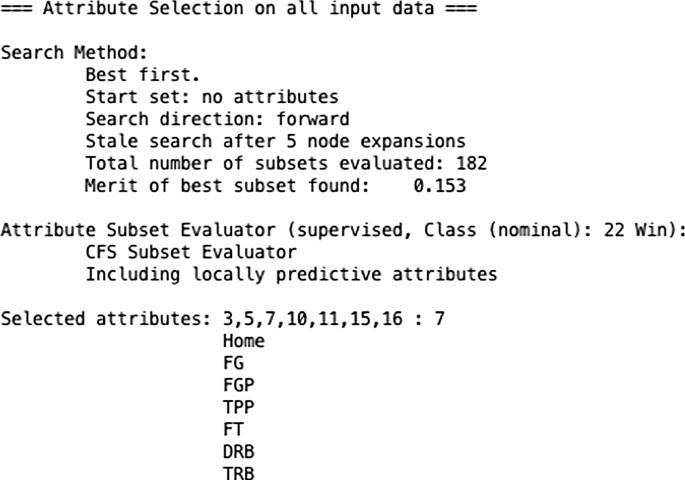
Task: Click the 'Home' attribute name
Action: 243,341
